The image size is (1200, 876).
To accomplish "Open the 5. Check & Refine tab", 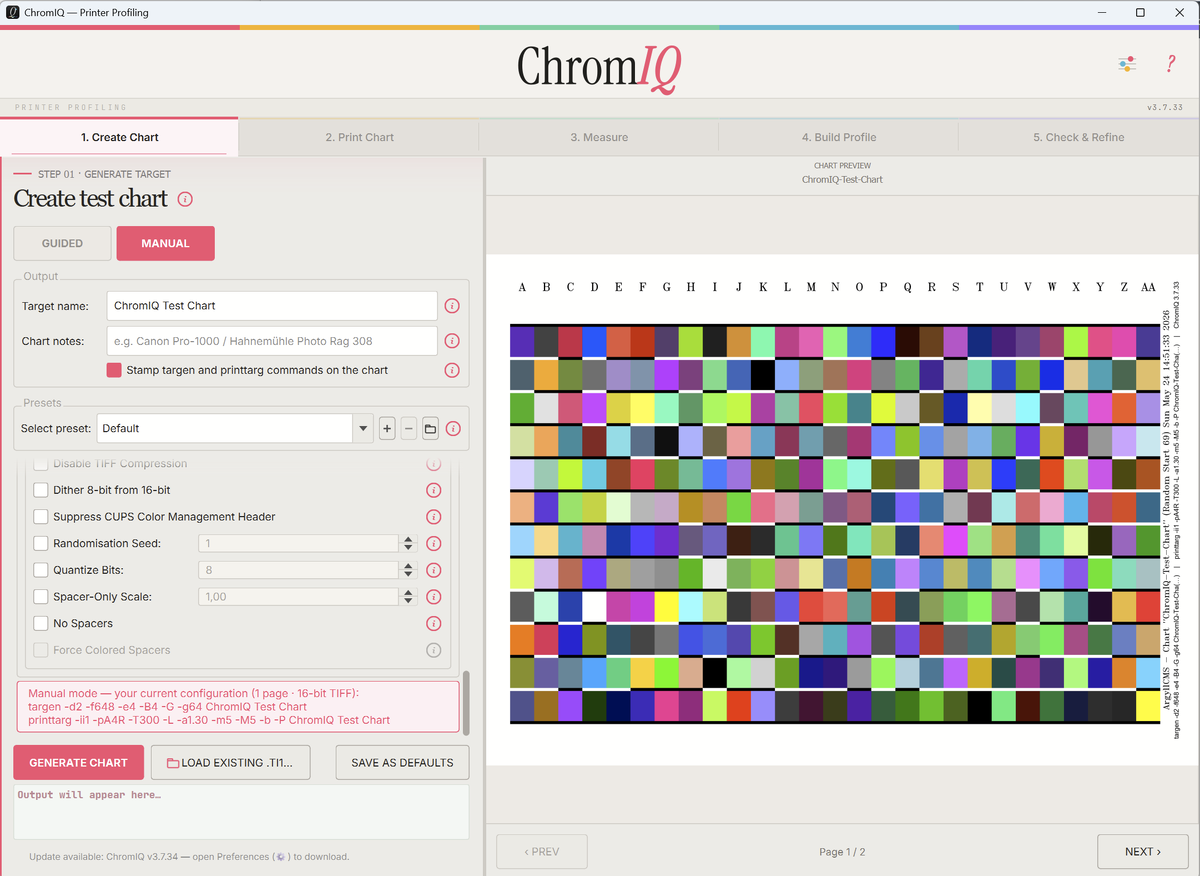I will [1079, 137].
